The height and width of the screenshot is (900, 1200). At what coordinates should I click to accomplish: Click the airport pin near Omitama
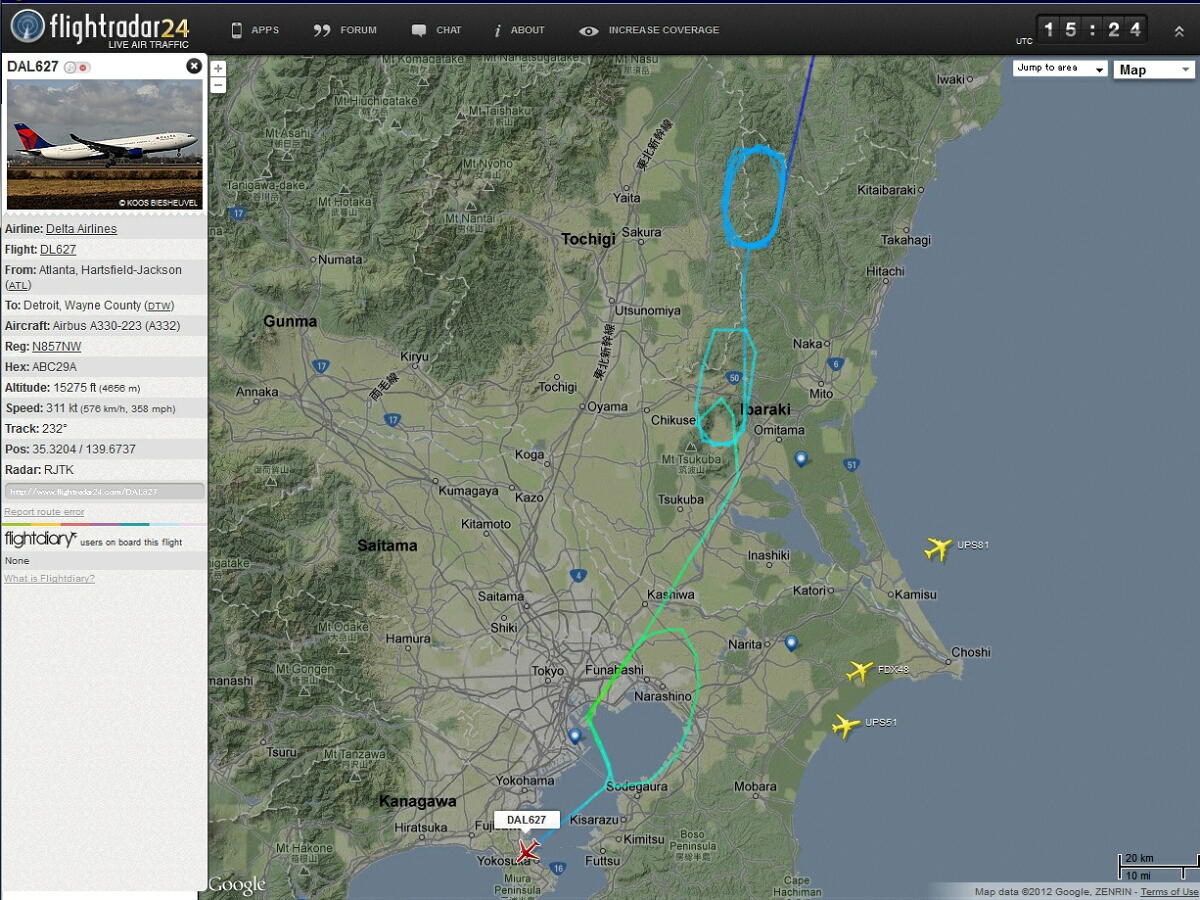[x=801, y=459]
